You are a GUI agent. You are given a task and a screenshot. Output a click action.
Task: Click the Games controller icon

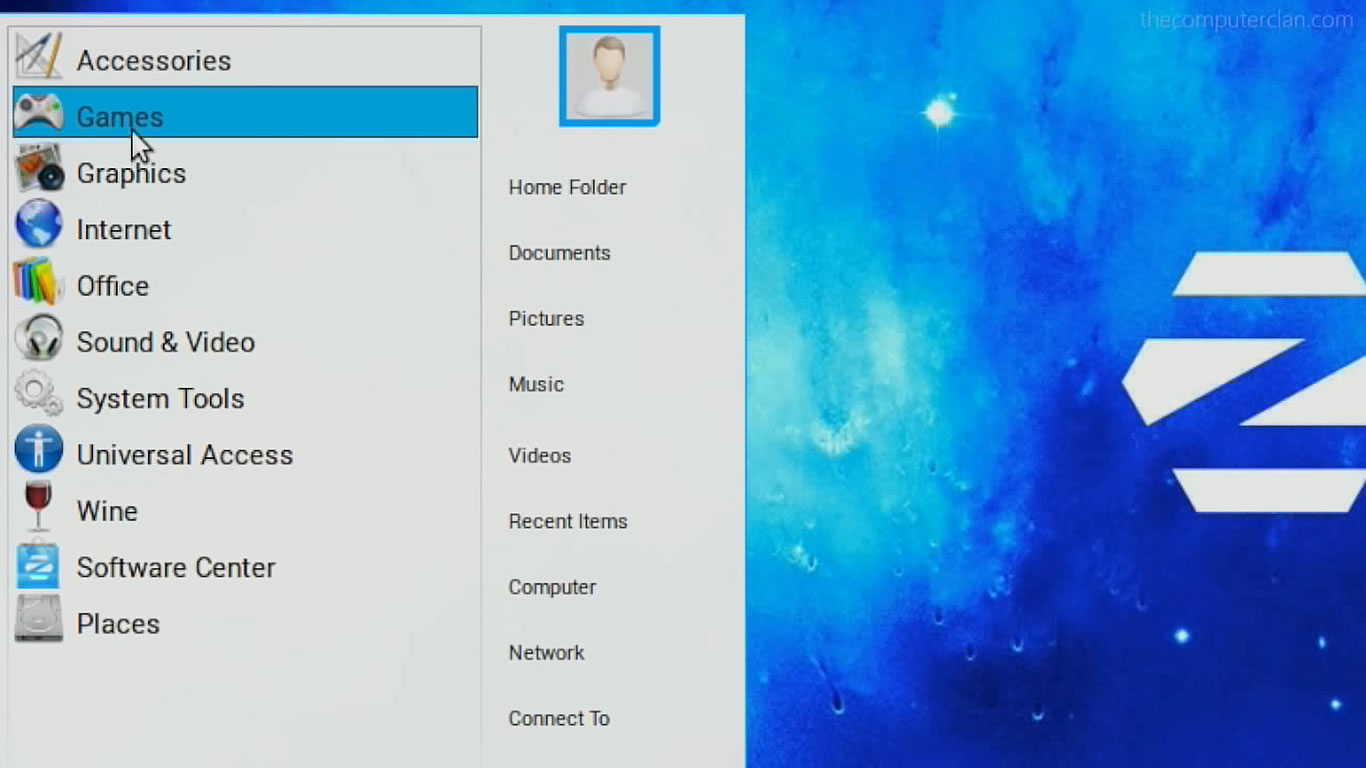pos(39,113)
